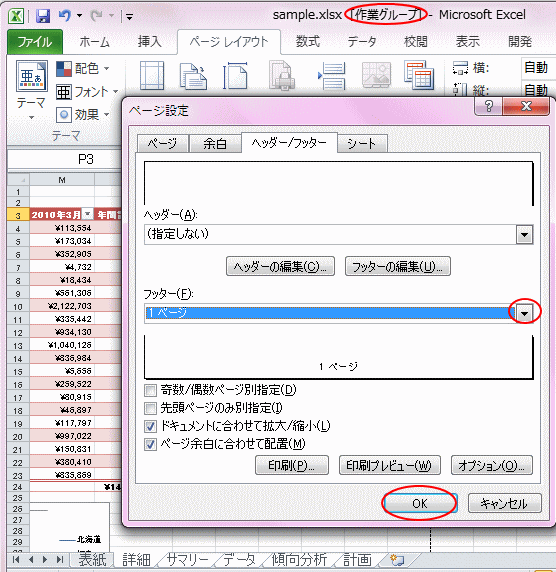
Task: Open the テーマ themes gallery button
Action: pyautogui.click(x=31, y=90)
